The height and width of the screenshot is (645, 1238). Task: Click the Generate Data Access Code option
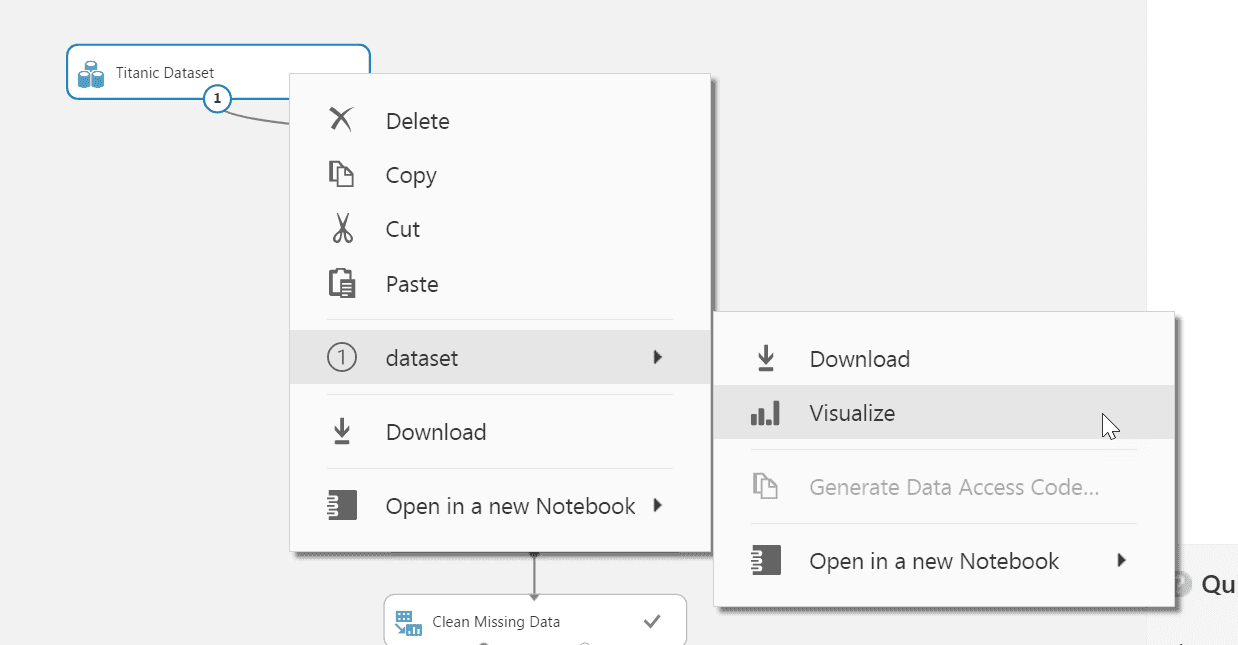coord(954,488)
